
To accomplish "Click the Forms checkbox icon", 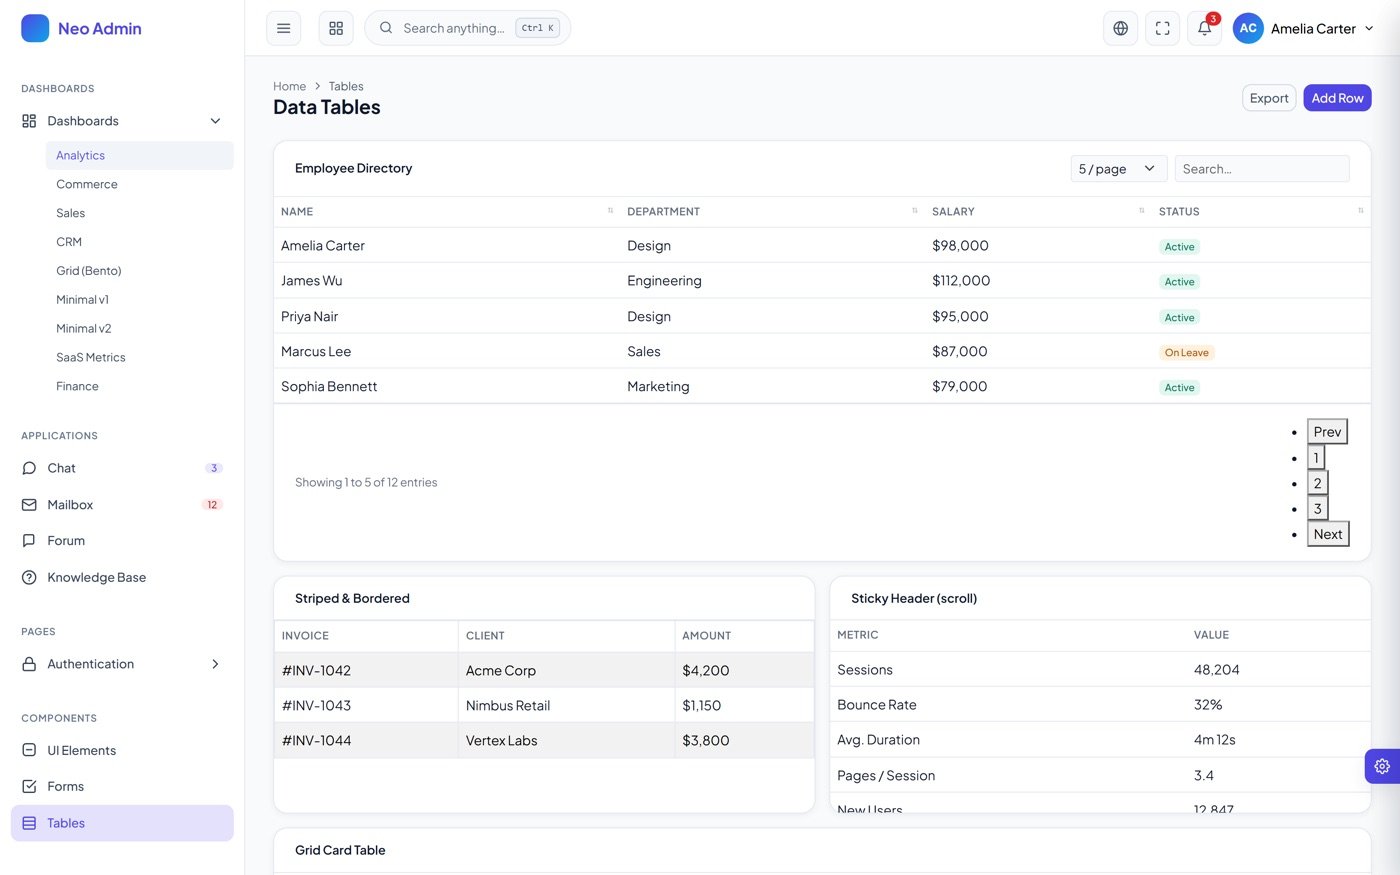I will click(29, 786).
